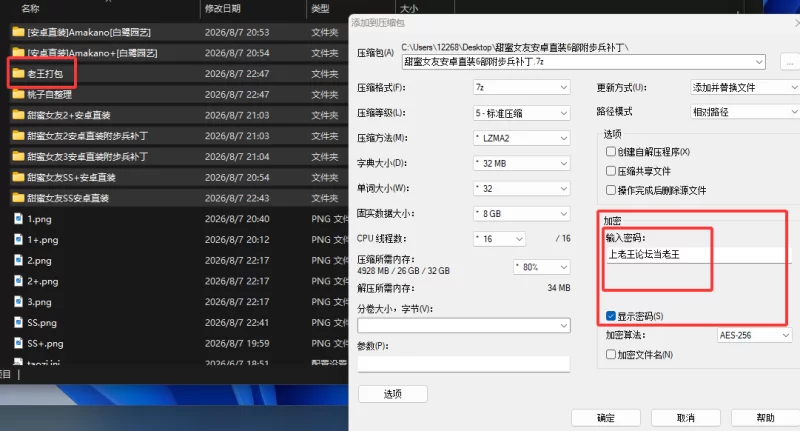Click the 2026/8/7 20:12 date of 1+.png
The width and height of the screenshot is (800, 431).
pos(237,240)
